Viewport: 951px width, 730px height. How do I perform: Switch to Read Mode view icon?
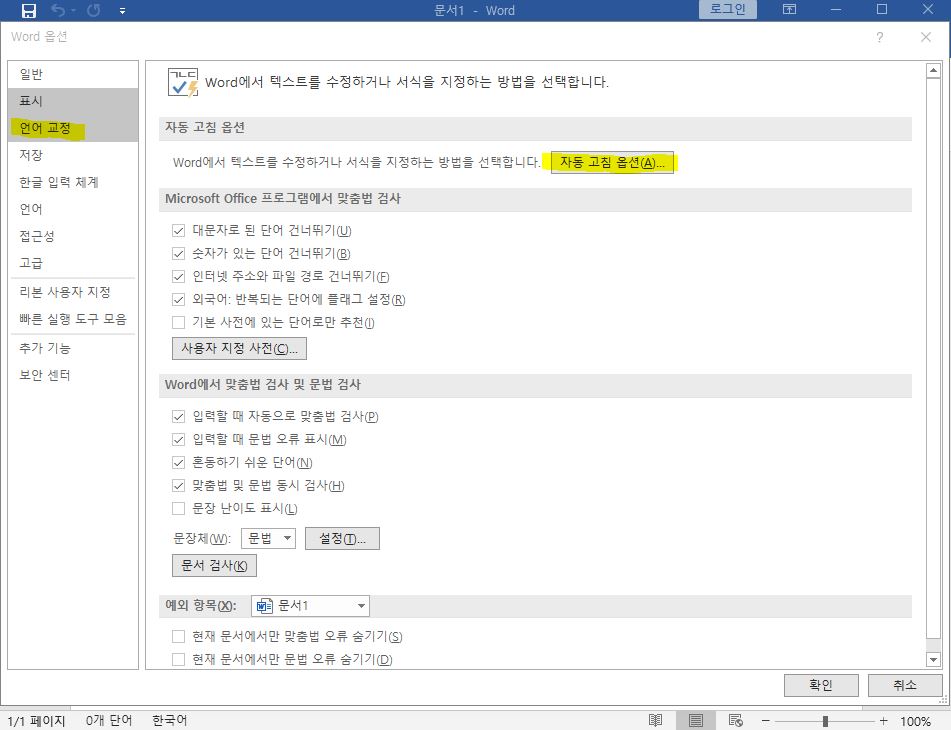[655, 720]
